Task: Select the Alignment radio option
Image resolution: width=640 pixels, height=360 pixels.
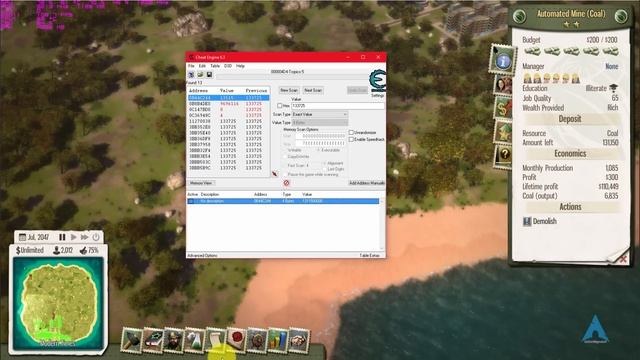Action: click(325, 163)
